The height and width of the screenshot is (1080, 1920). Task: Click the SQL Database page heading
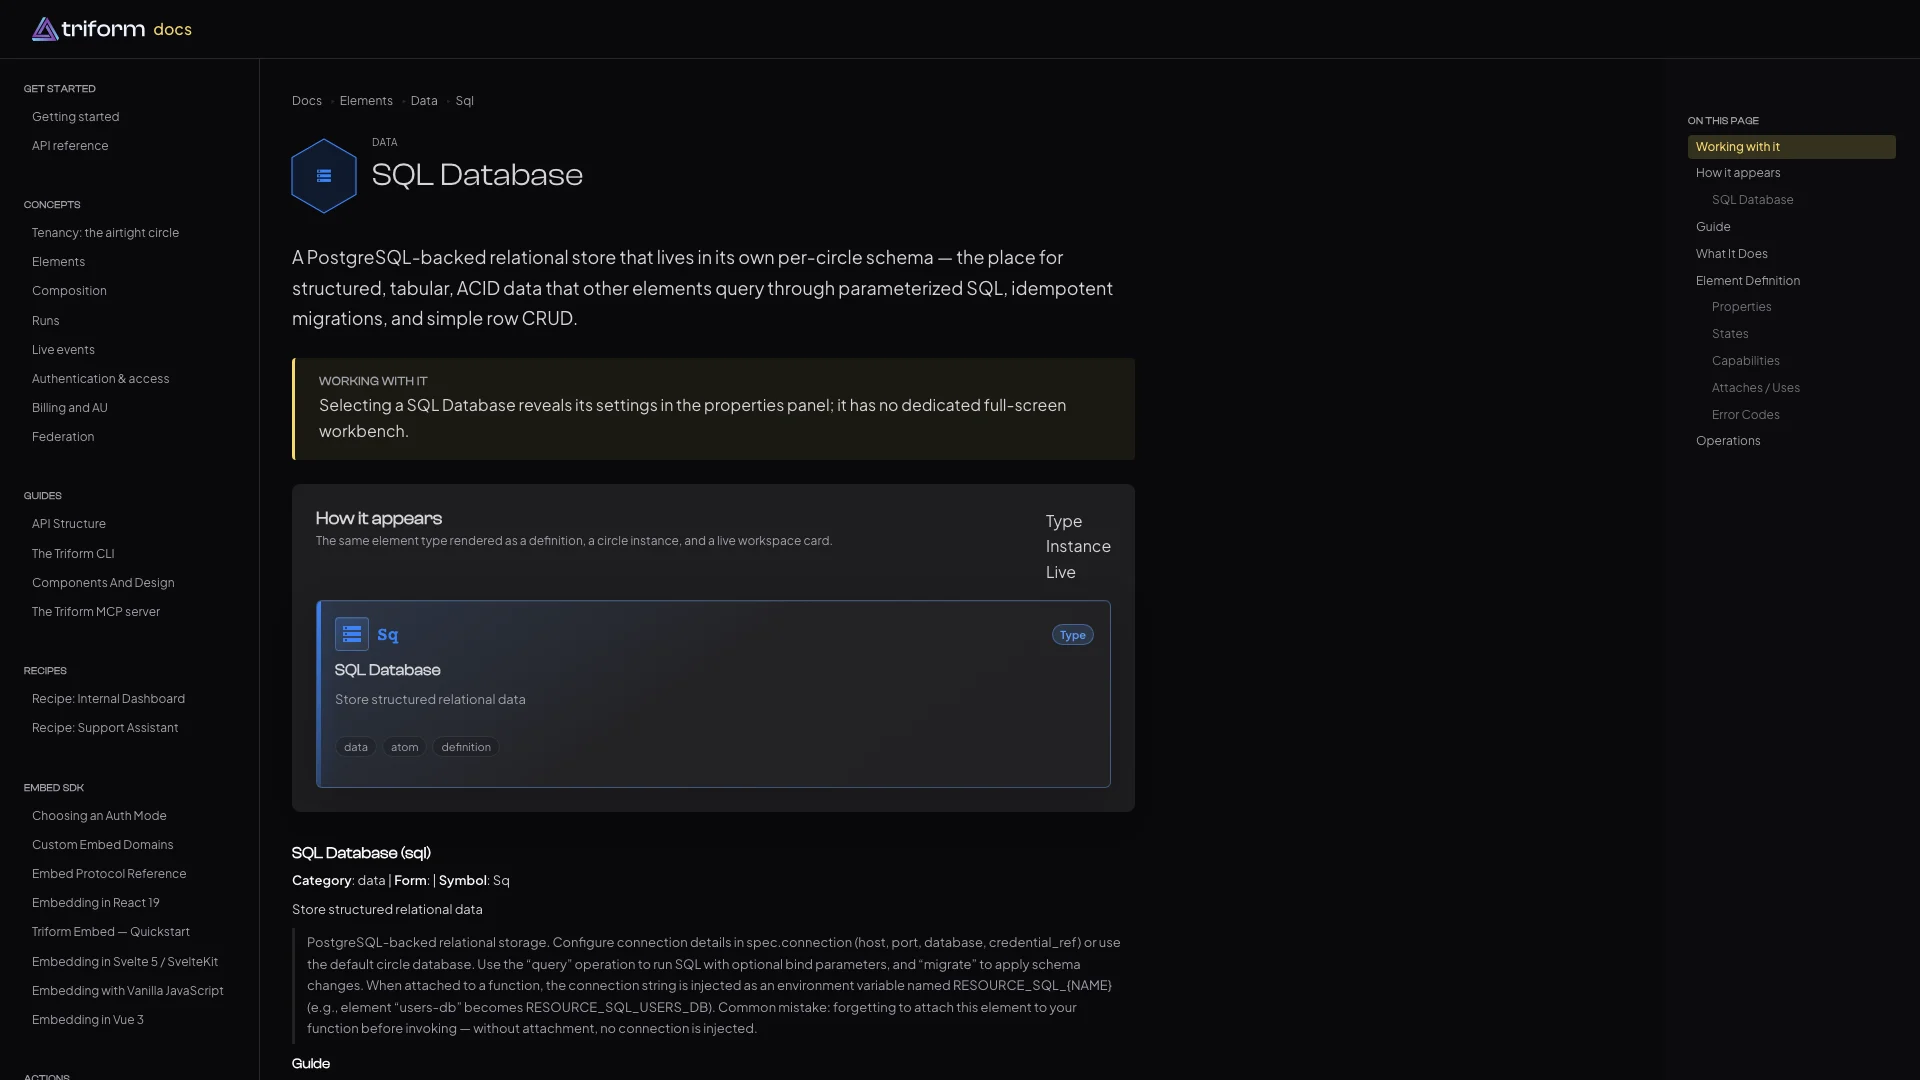477,175
